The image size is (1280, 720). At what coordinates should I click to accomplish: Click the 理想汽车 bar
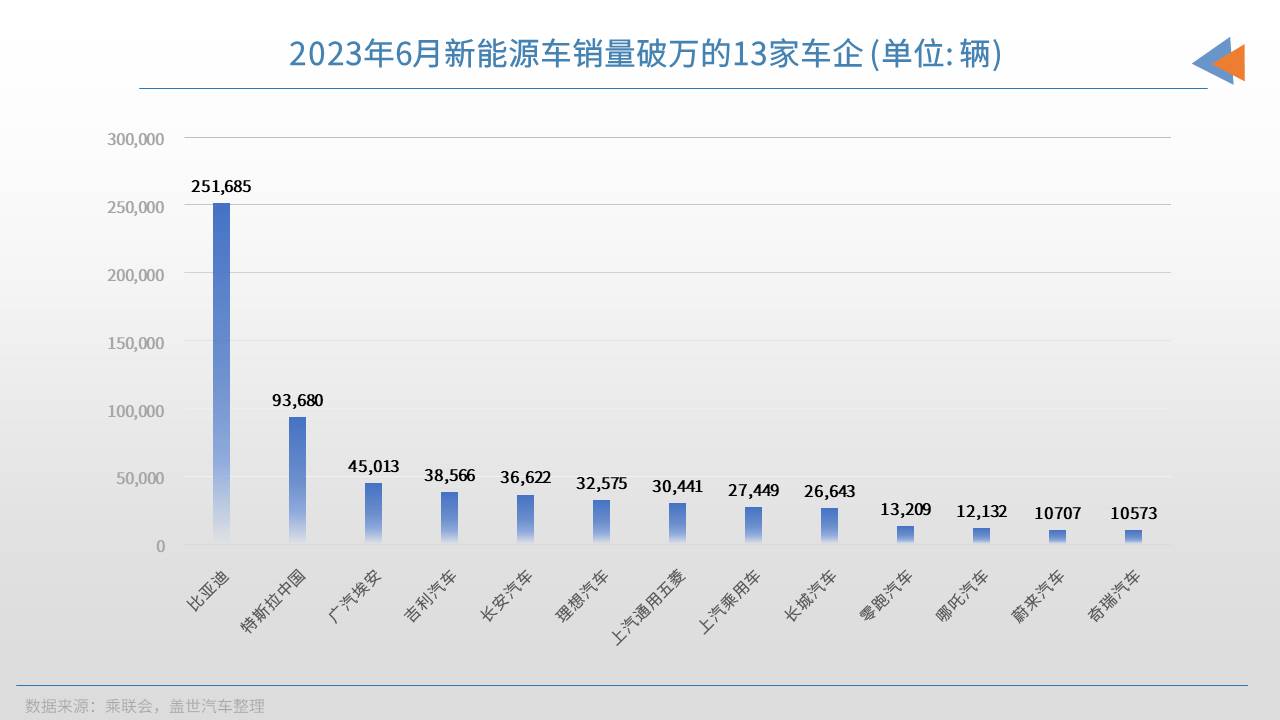(601, 522)
